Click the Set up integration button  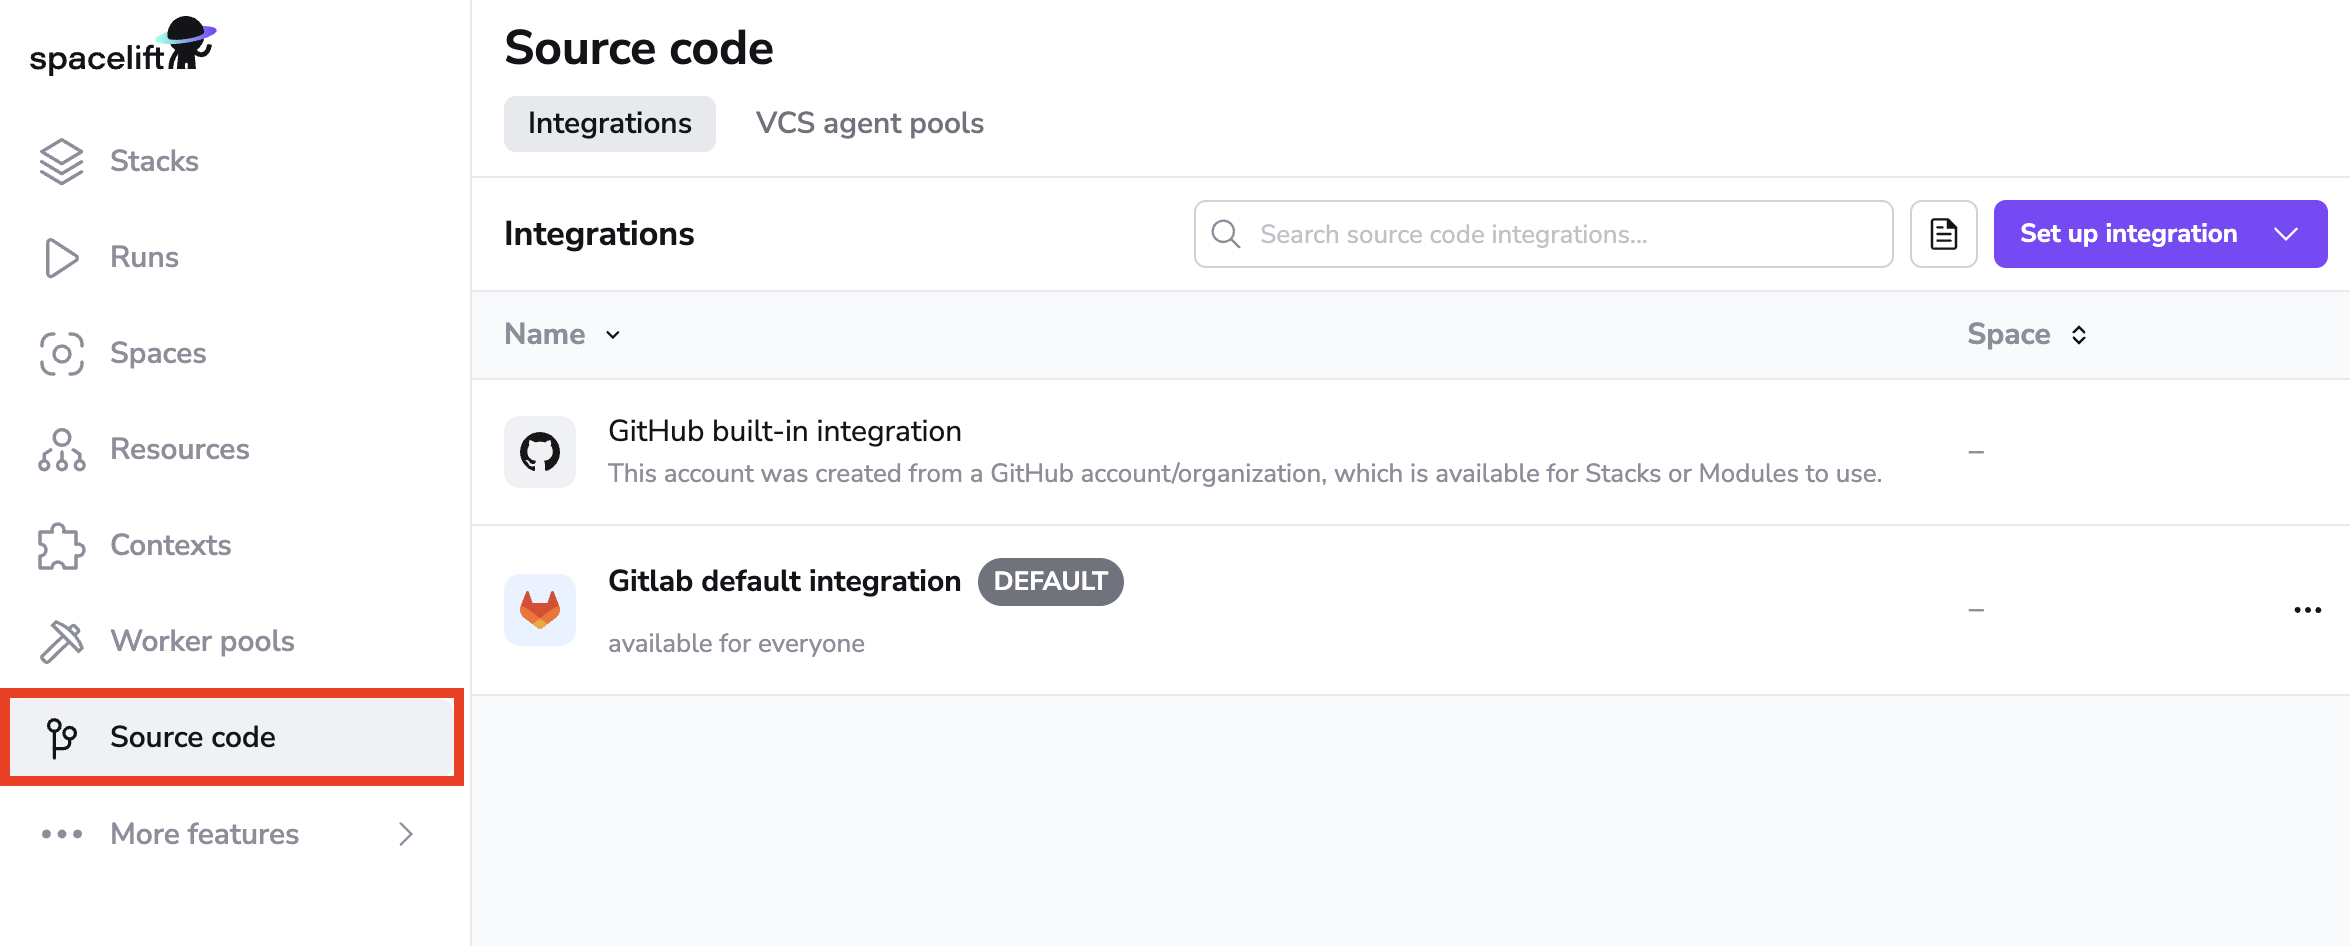point(2127,233)
